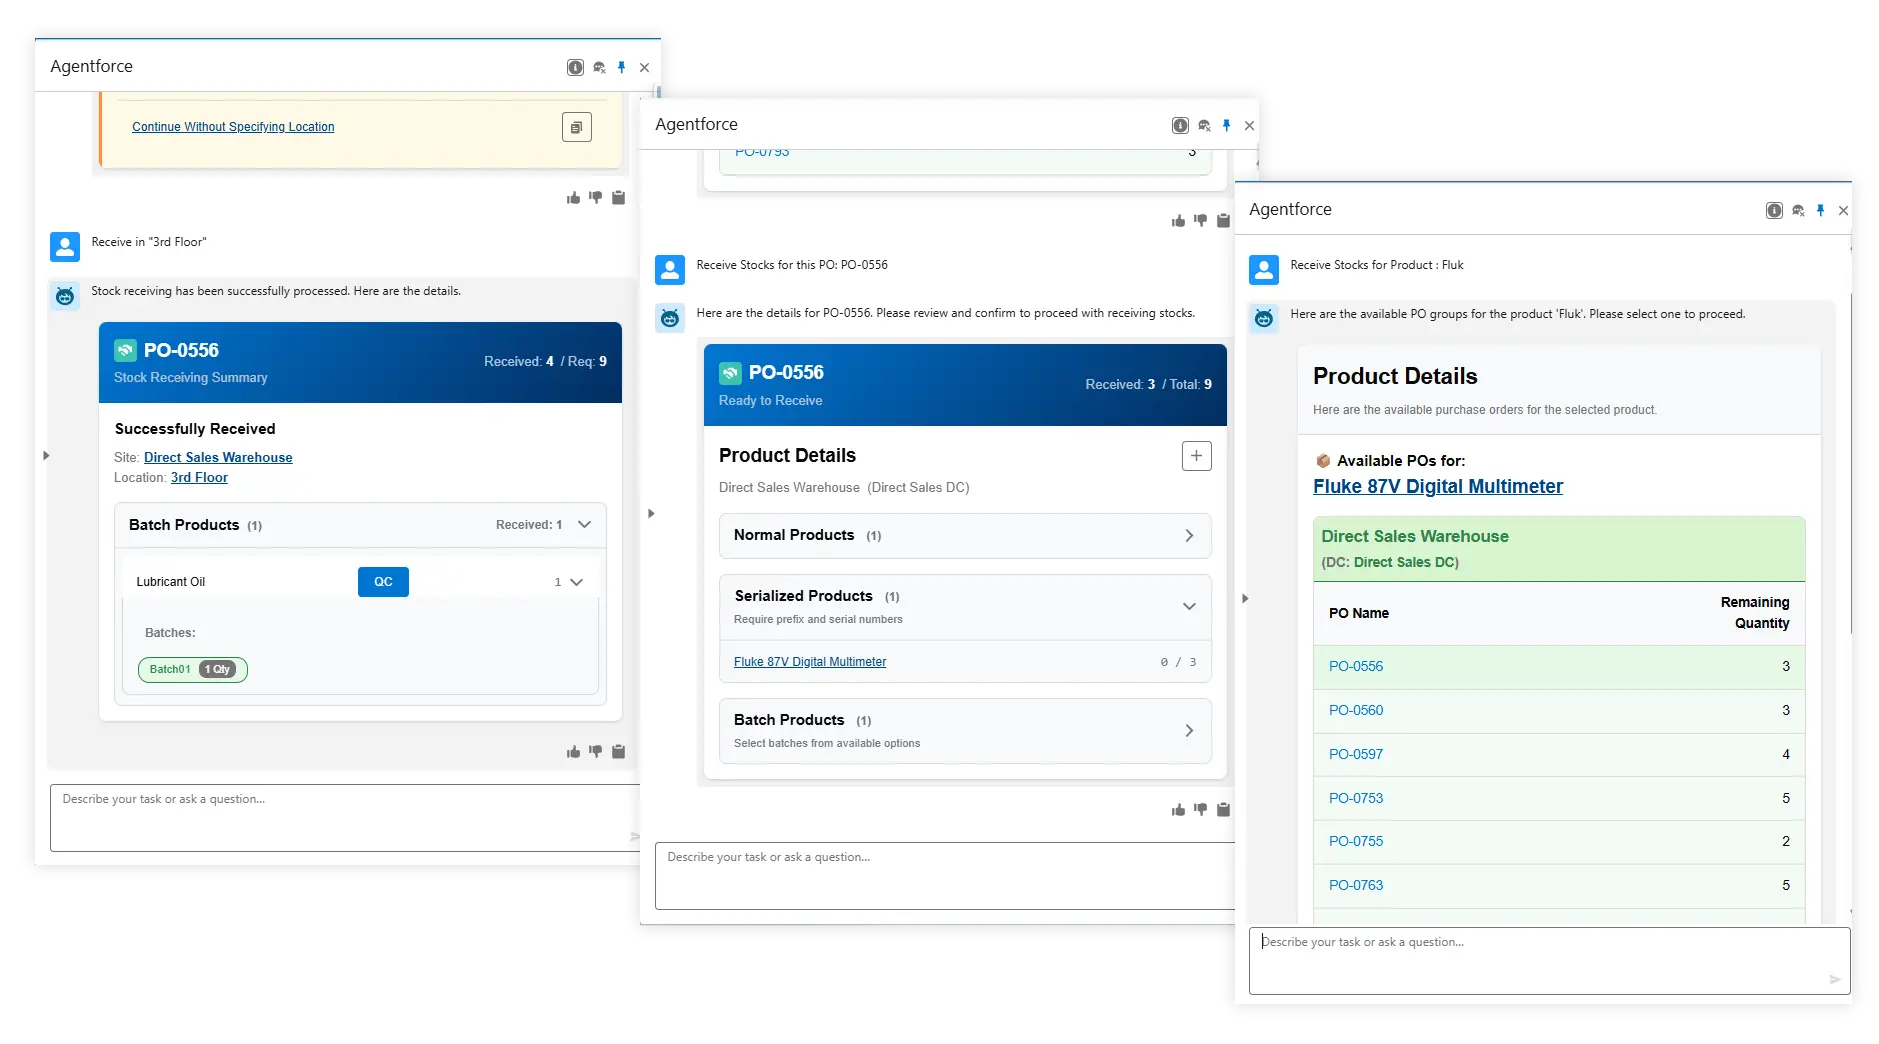
Task: Click the chat icon in the middle Agentforce header
Action: (1204, 125)
